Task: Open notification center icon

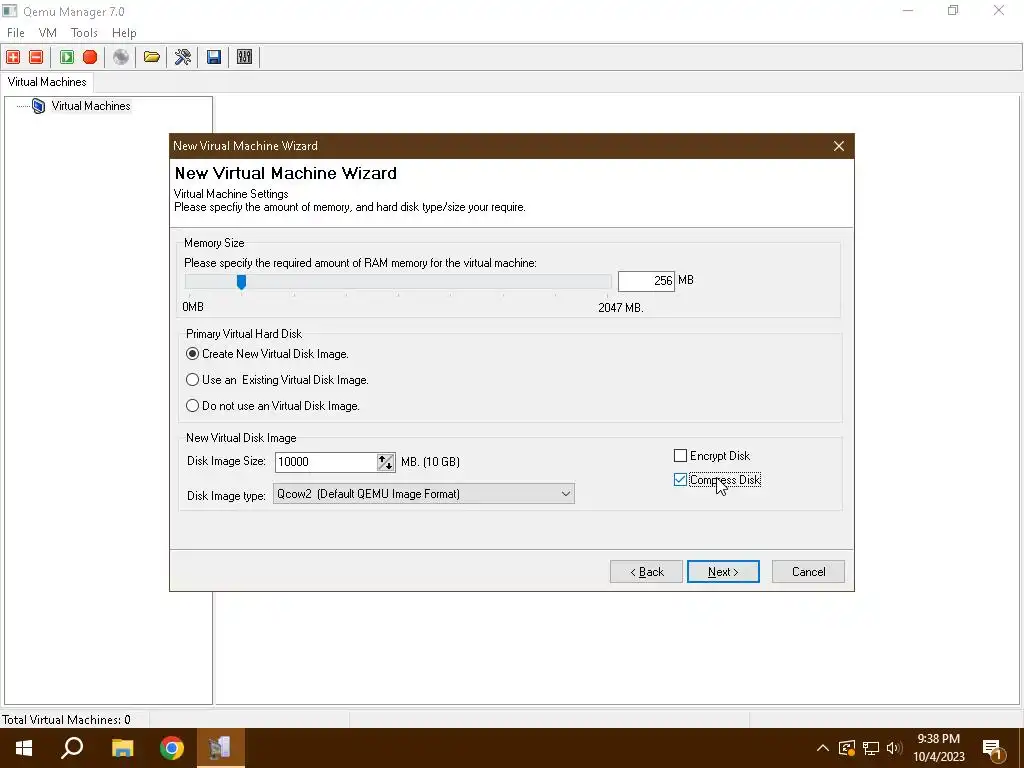Action: (993, 750)
